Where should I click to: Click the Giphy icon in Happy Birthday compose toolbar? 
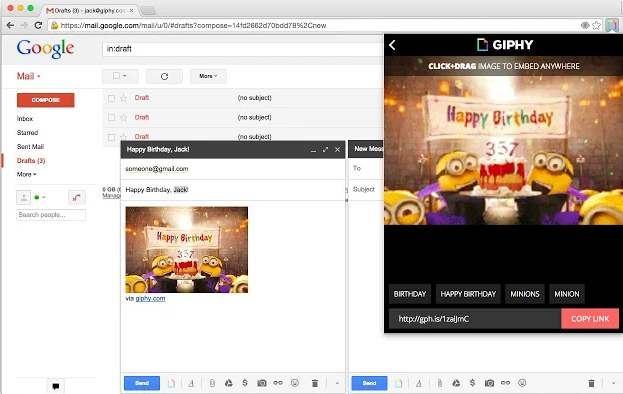click(x=171, y=383)
